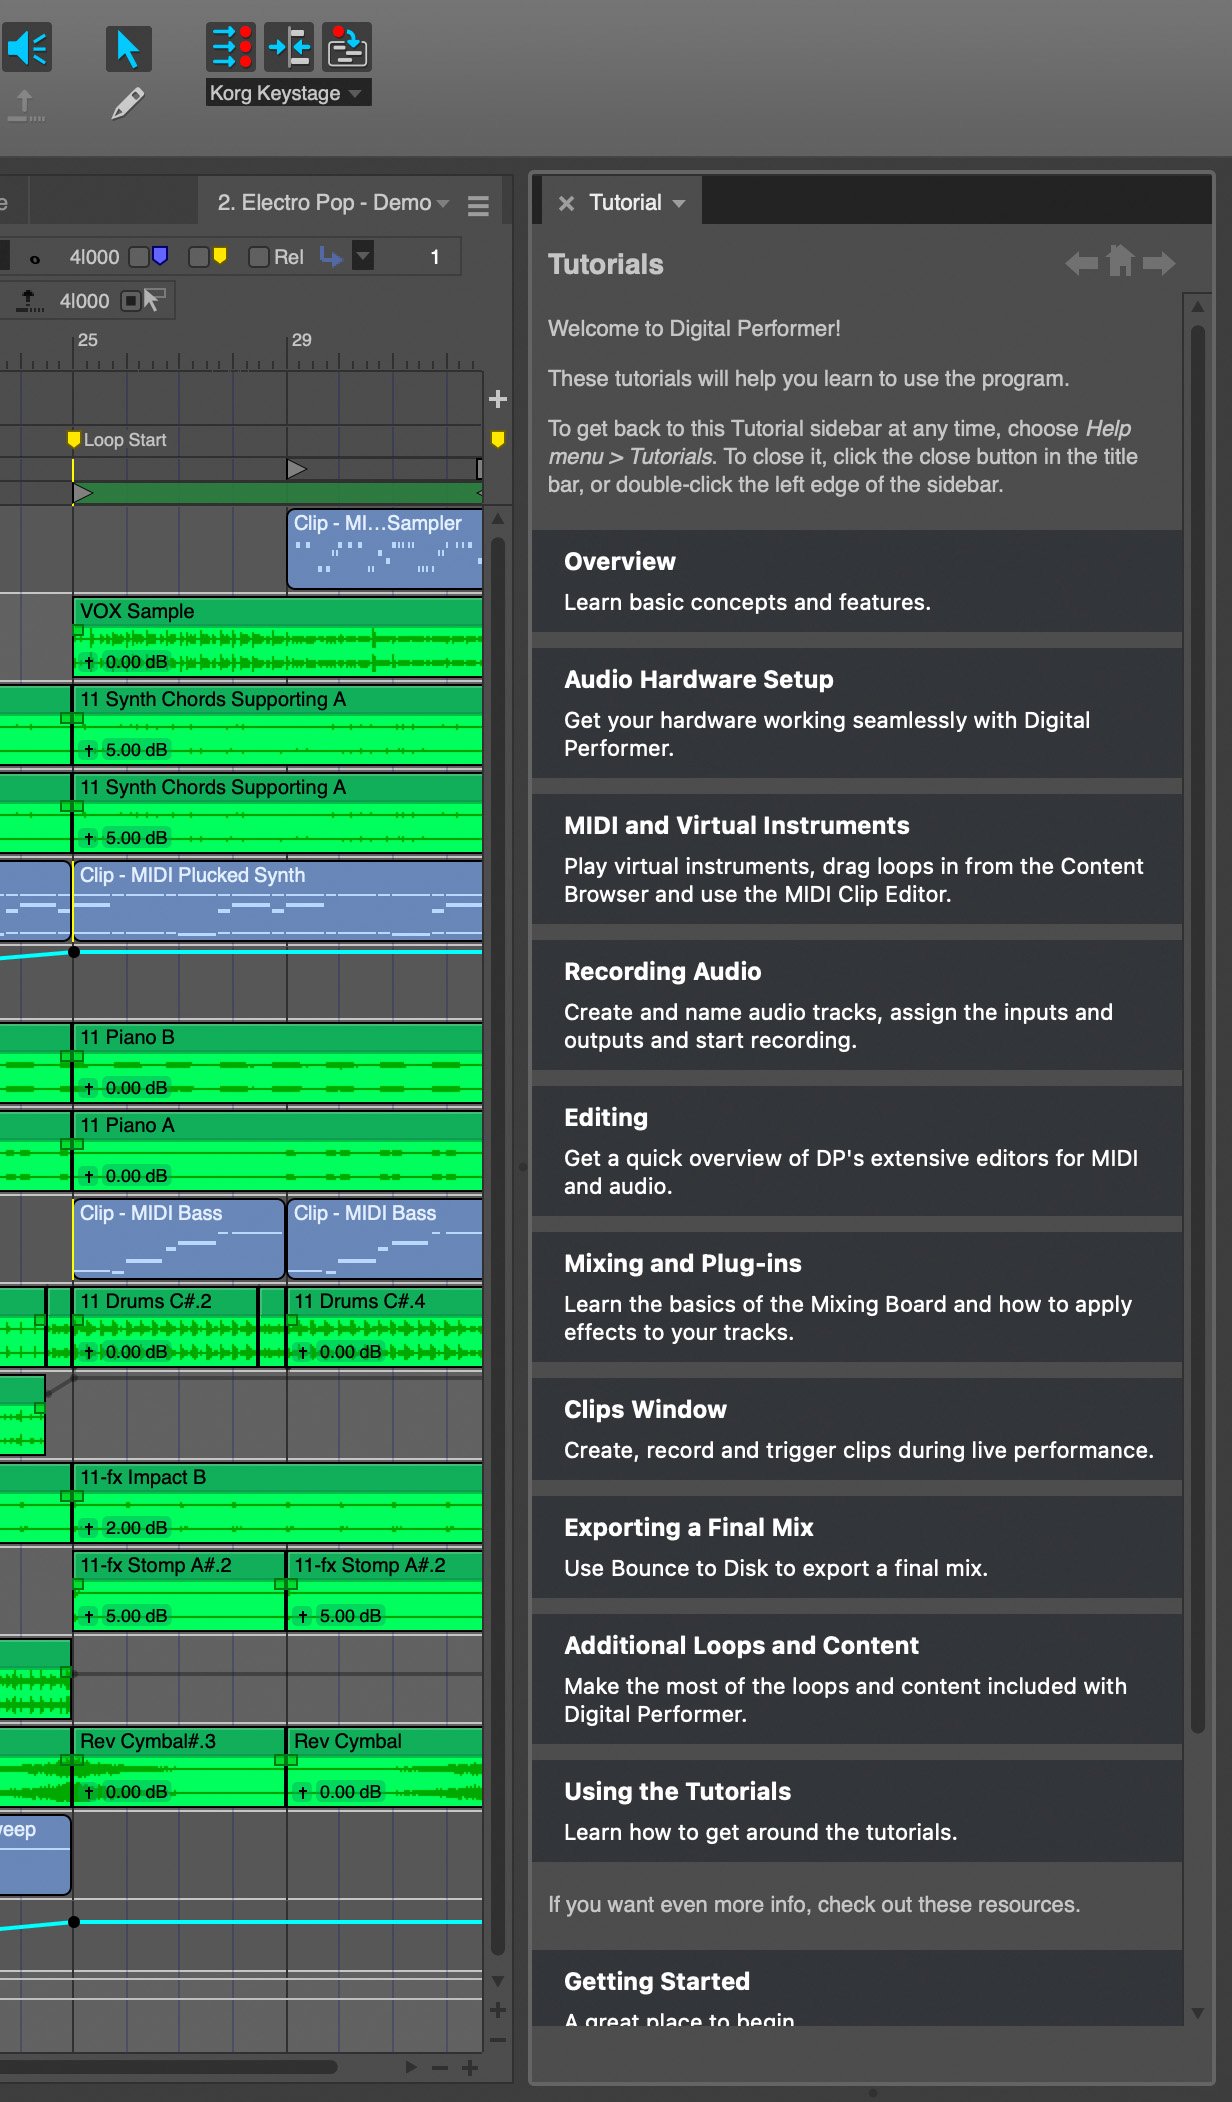Open MIDI and Virtual Instruments tutorial
The image size is (1232, 2102).
tap(857, 859)
